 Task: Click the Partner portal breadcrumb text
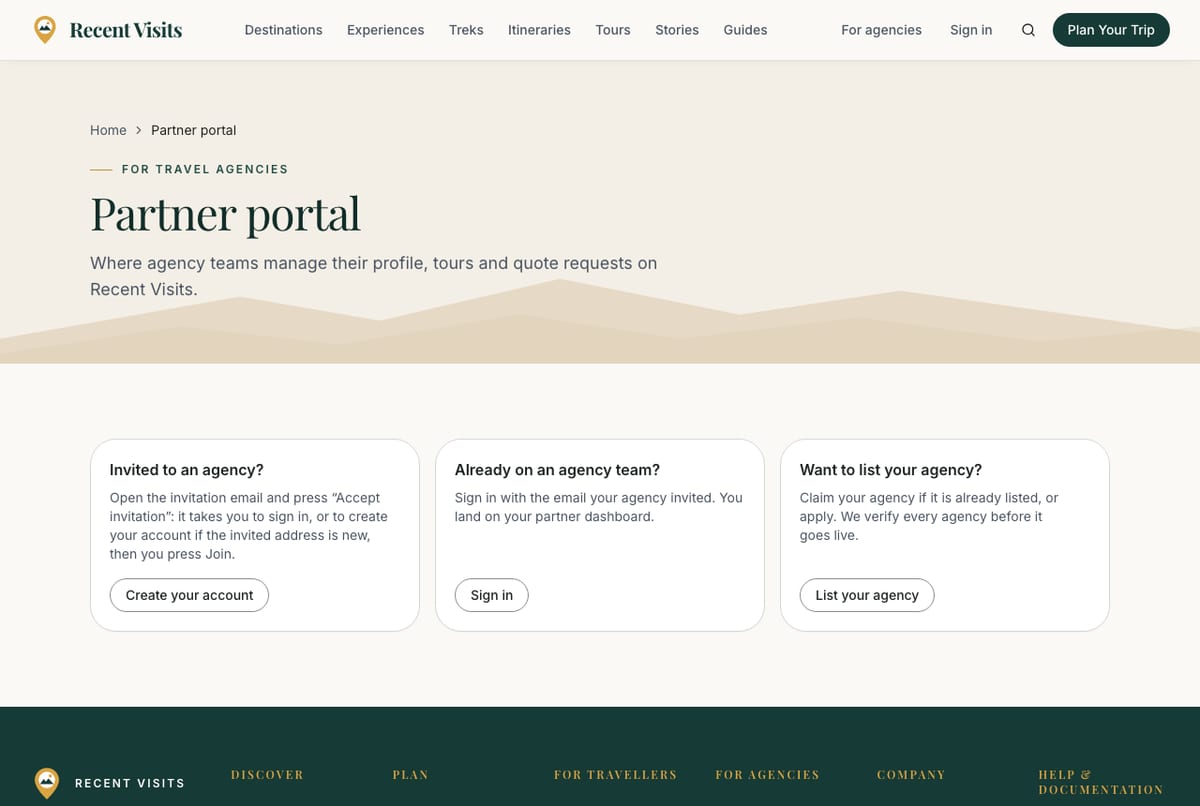pos(193,130)
